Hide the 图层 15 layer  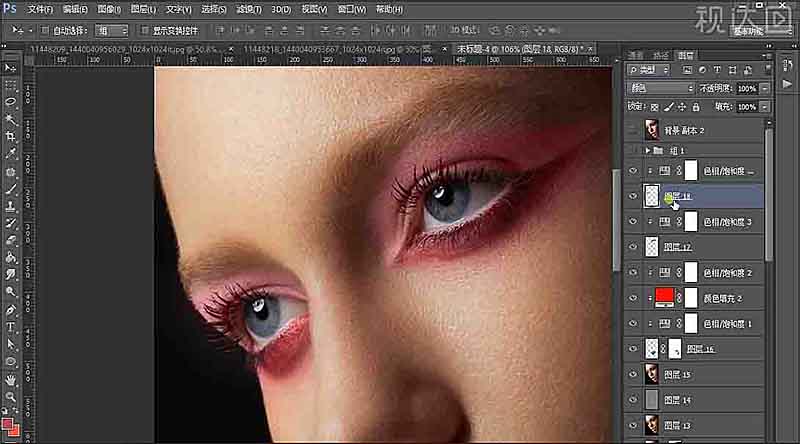pyautogui.click(x=633, y=375)
